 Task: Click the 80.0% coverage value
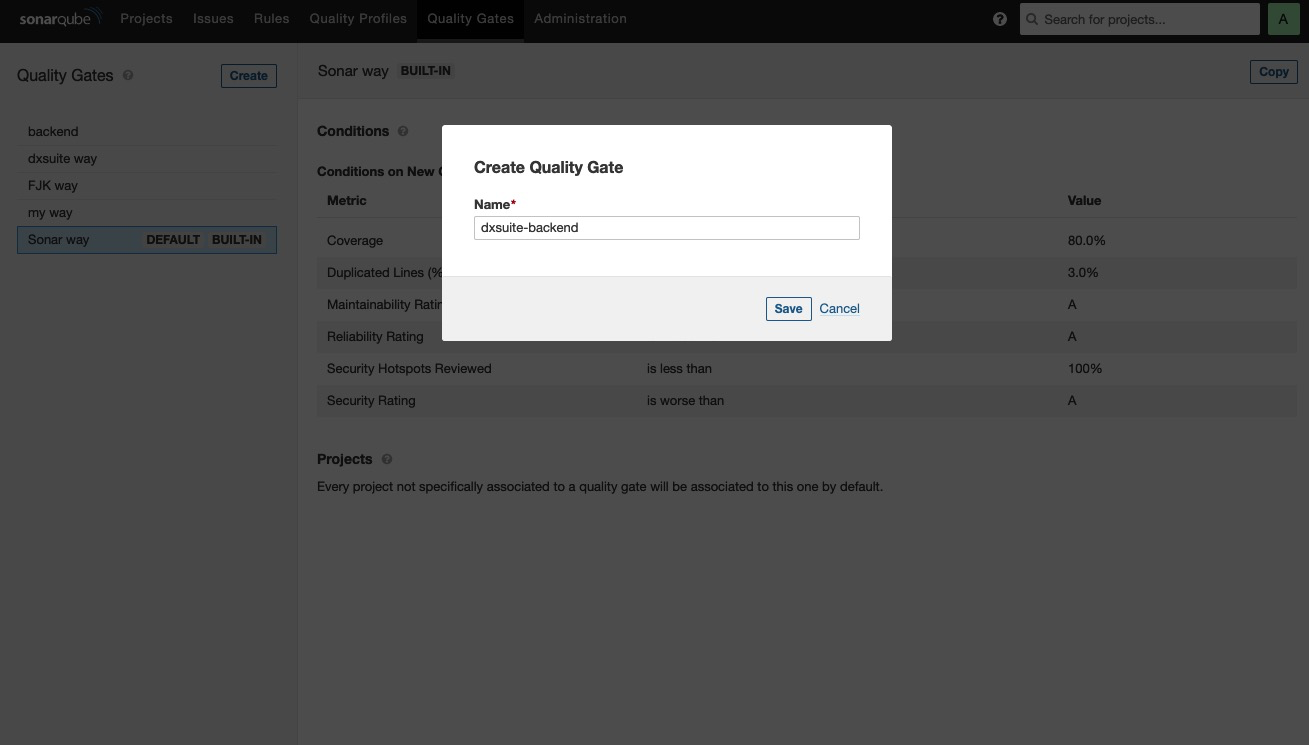(1086, 240)
